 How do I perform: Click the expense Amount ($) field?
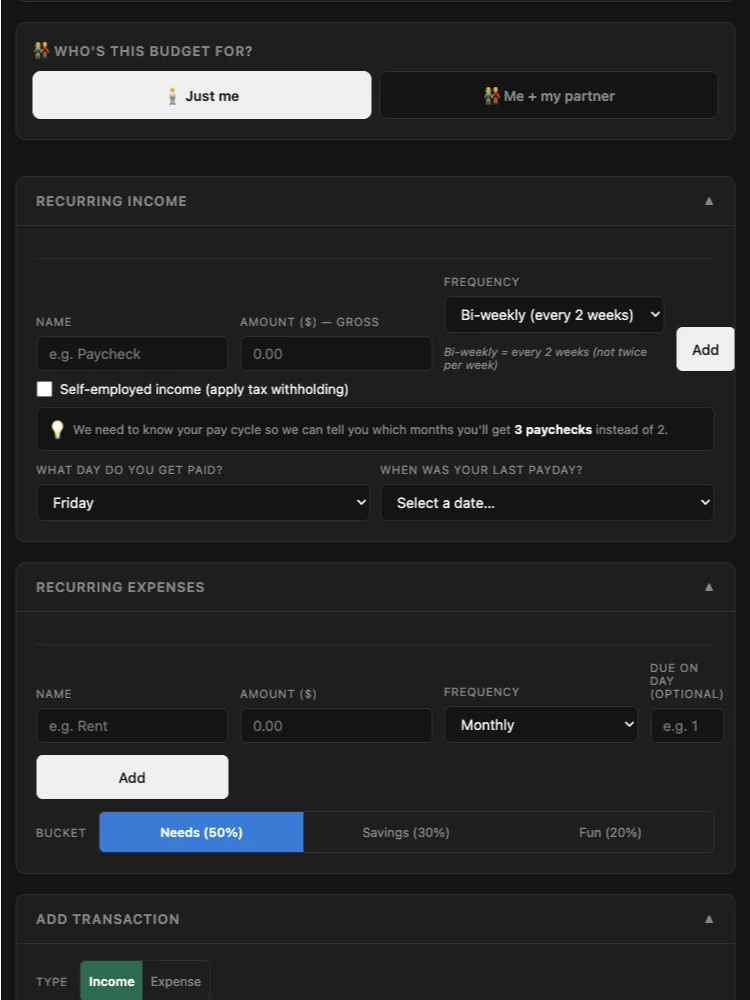click(x=336, y=726)
